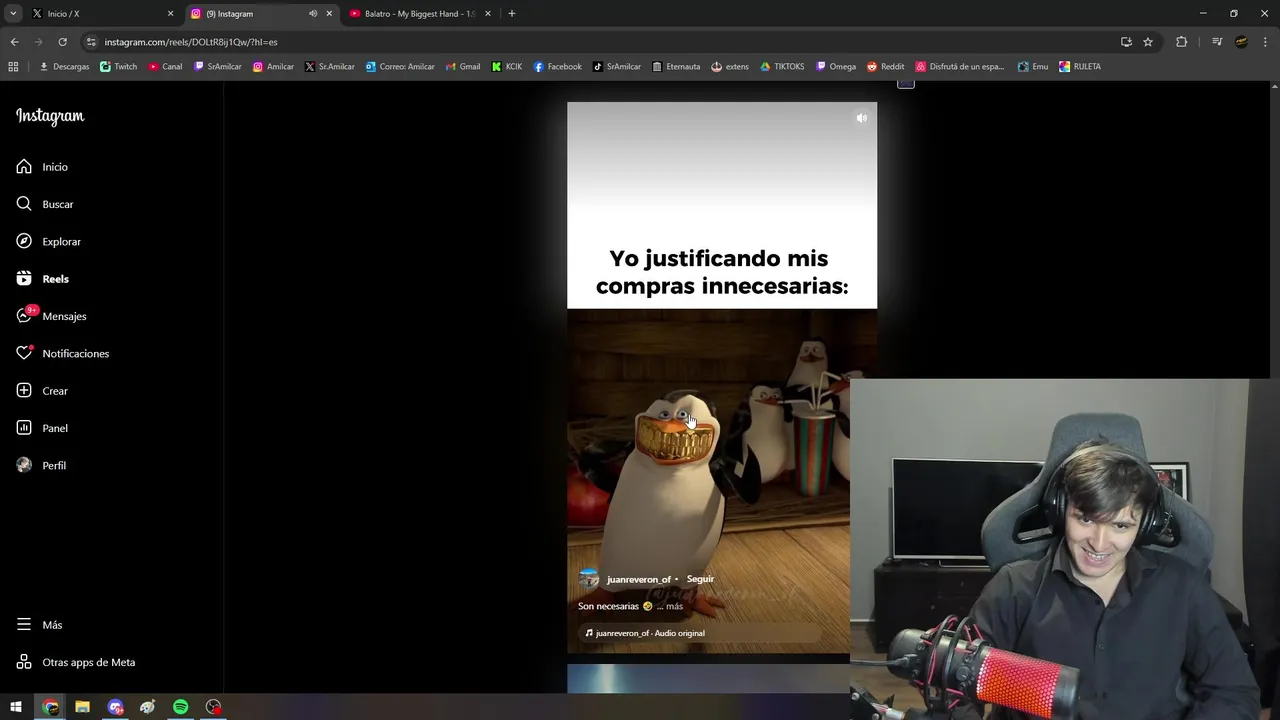
Task: Click the address bar URL
Action: (191, 42)
